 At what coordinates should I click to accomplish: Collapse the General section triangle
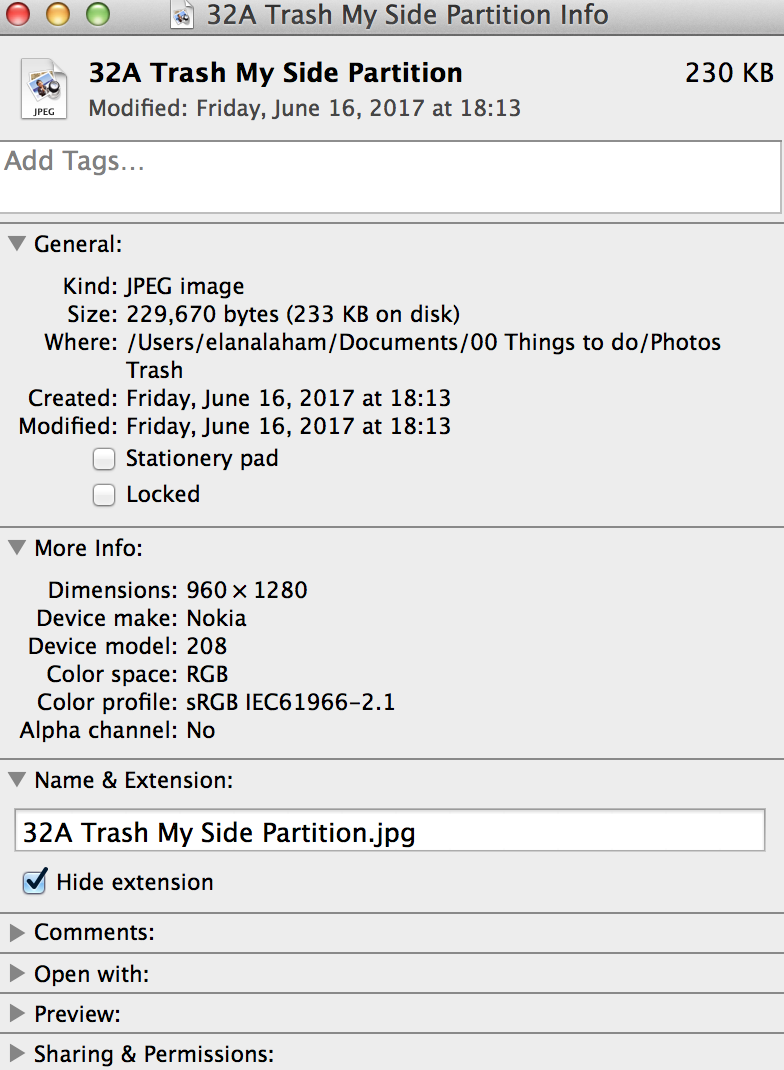[17, 244]
